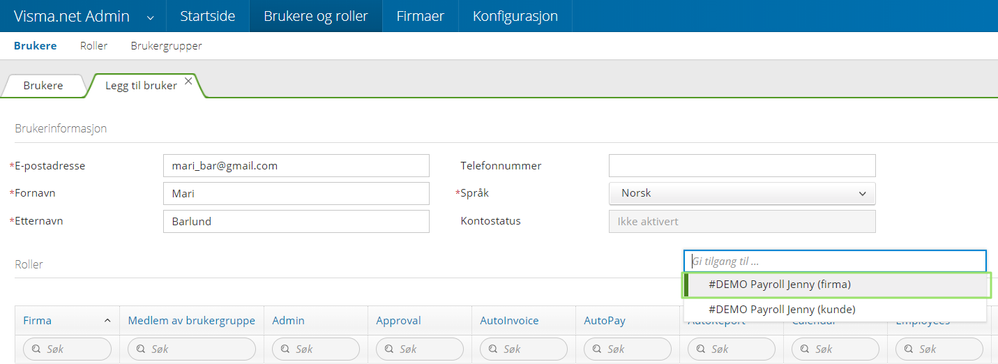Click the Telefonnummer input field
The image size is (998, 364).
(x=742, y=165)
